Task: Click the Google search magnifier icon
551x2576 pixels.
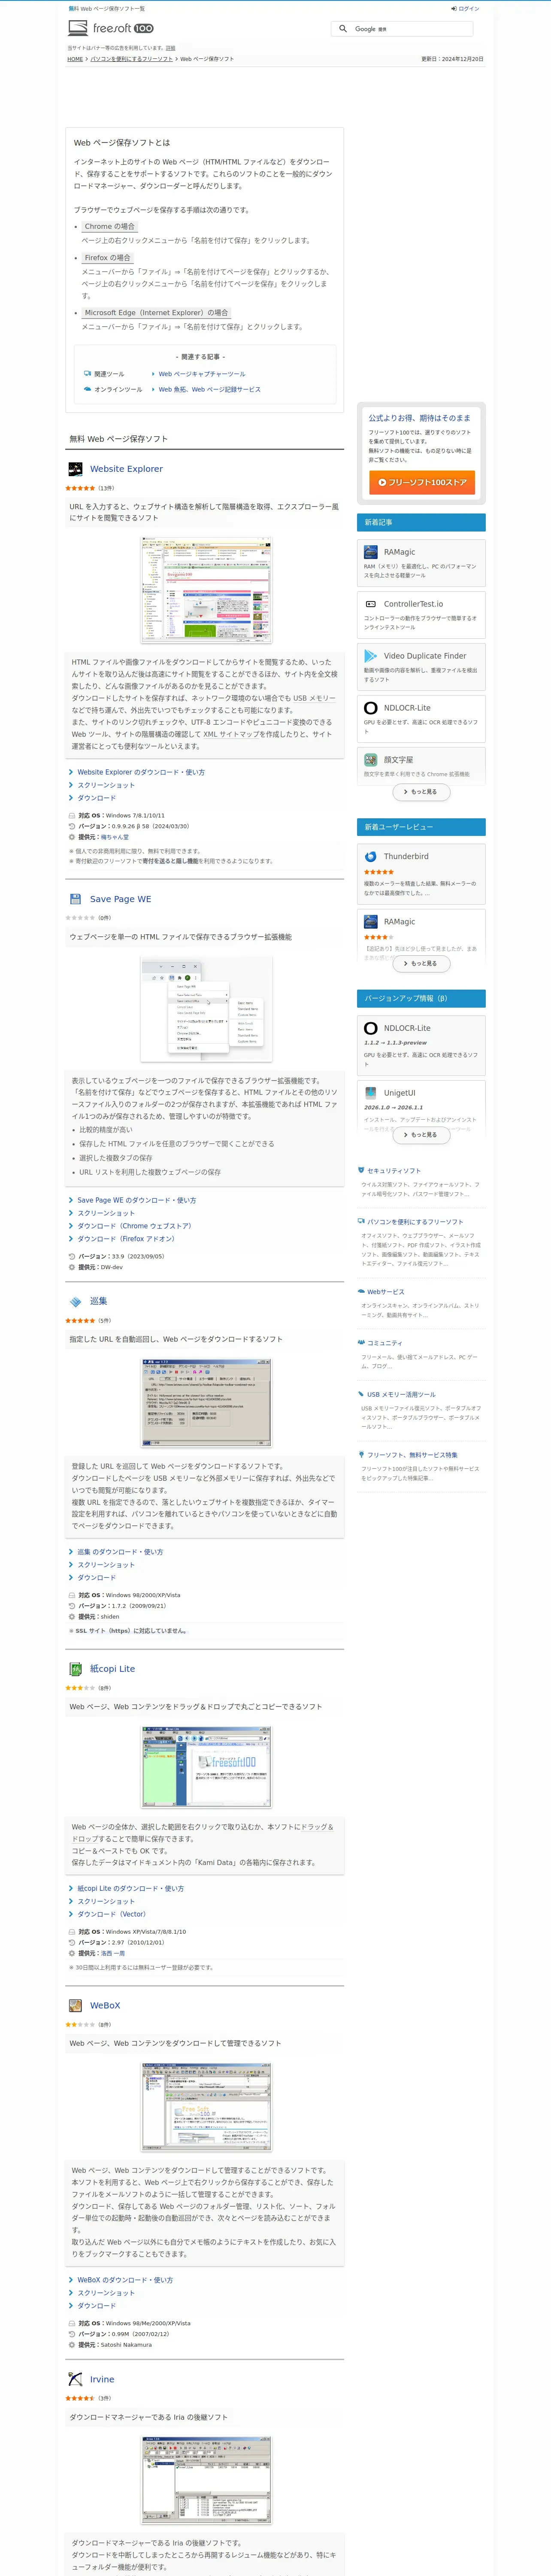Action: click(x=342, y=29)
